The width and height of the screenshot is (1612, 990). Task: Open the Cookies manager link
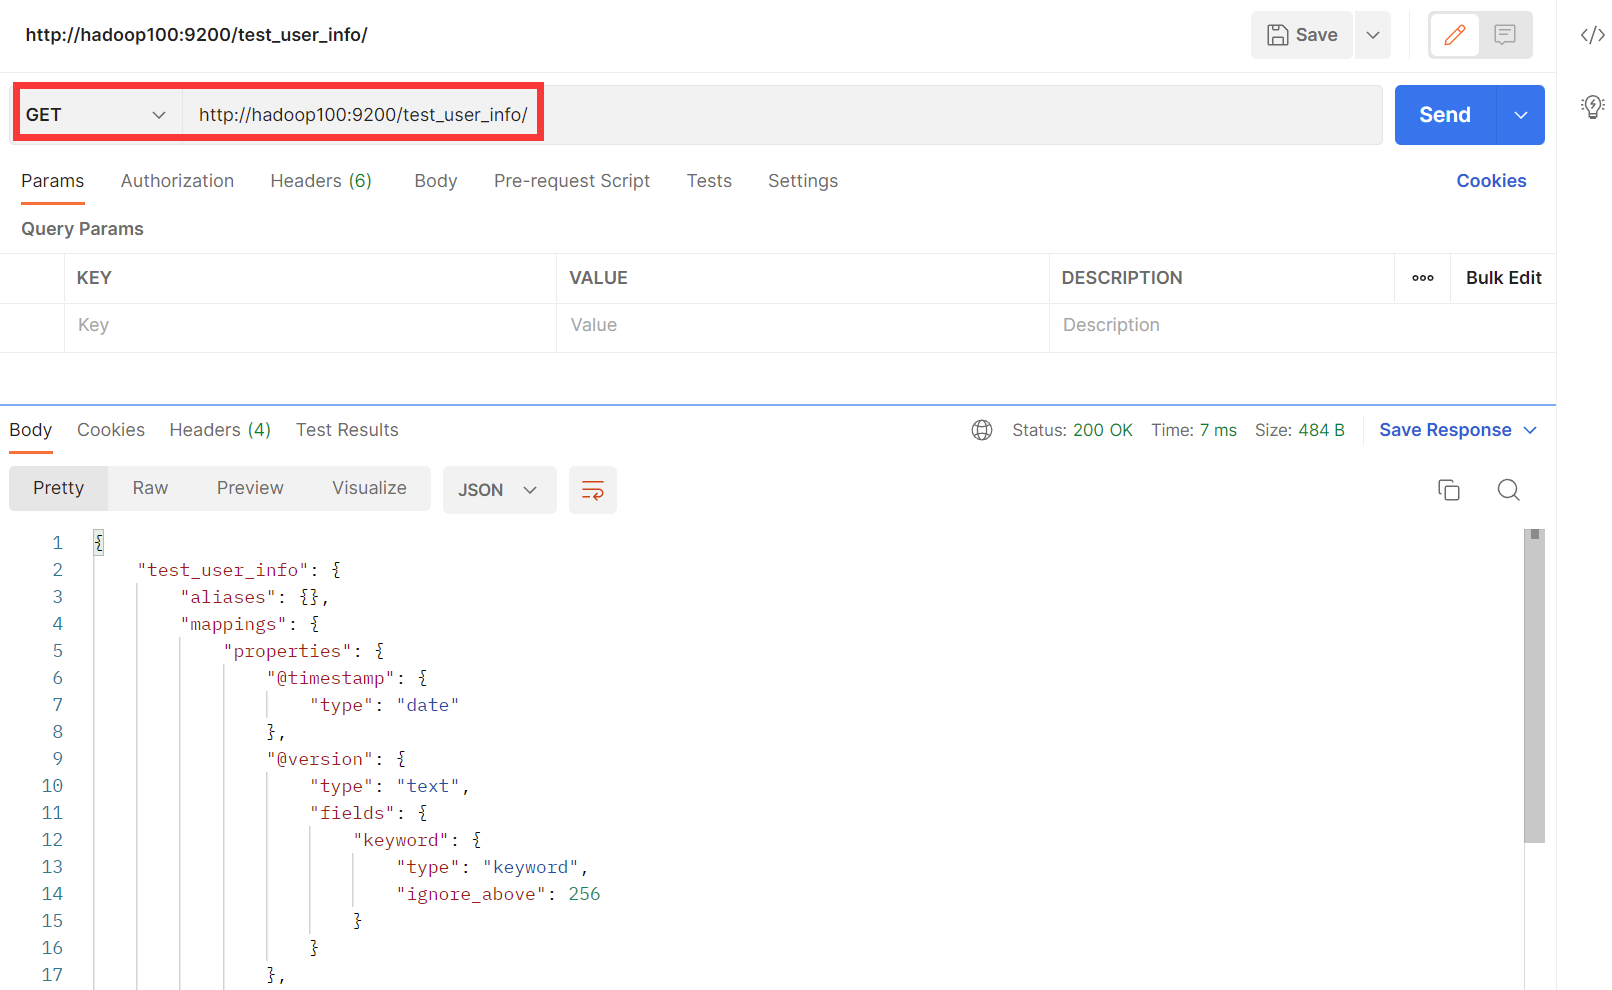(1491, 181)
